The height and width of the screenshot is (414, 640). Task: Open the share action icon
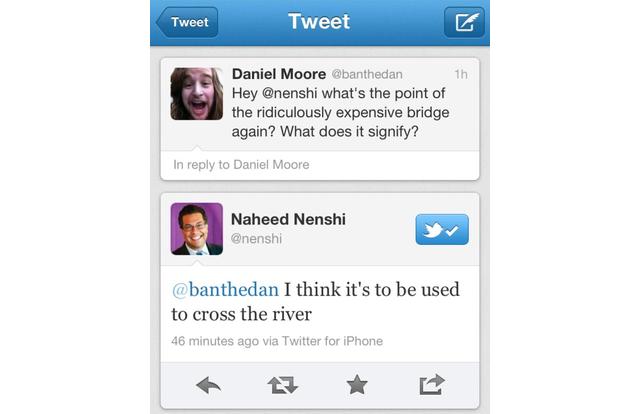click(x=432, y=385)
